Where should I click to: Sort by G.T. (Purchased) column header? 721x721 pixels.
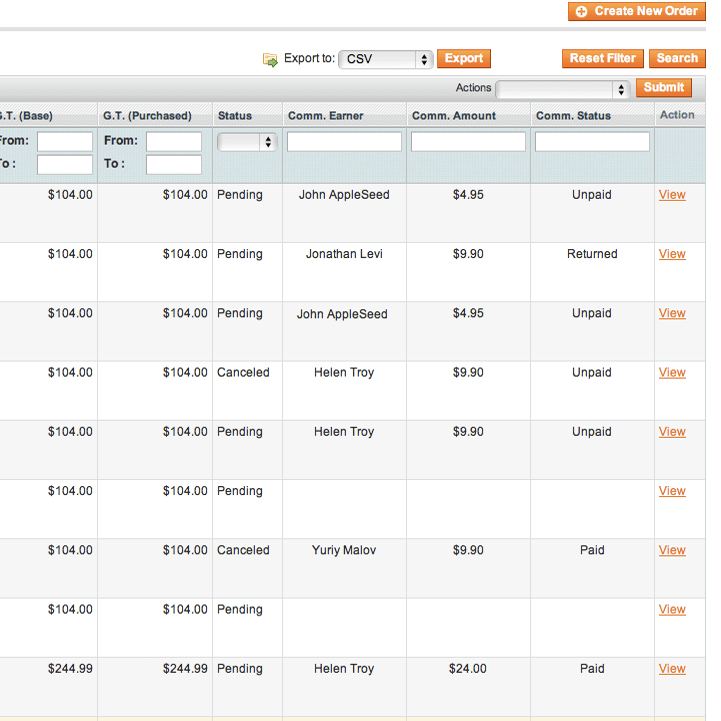tap(147, 116)
